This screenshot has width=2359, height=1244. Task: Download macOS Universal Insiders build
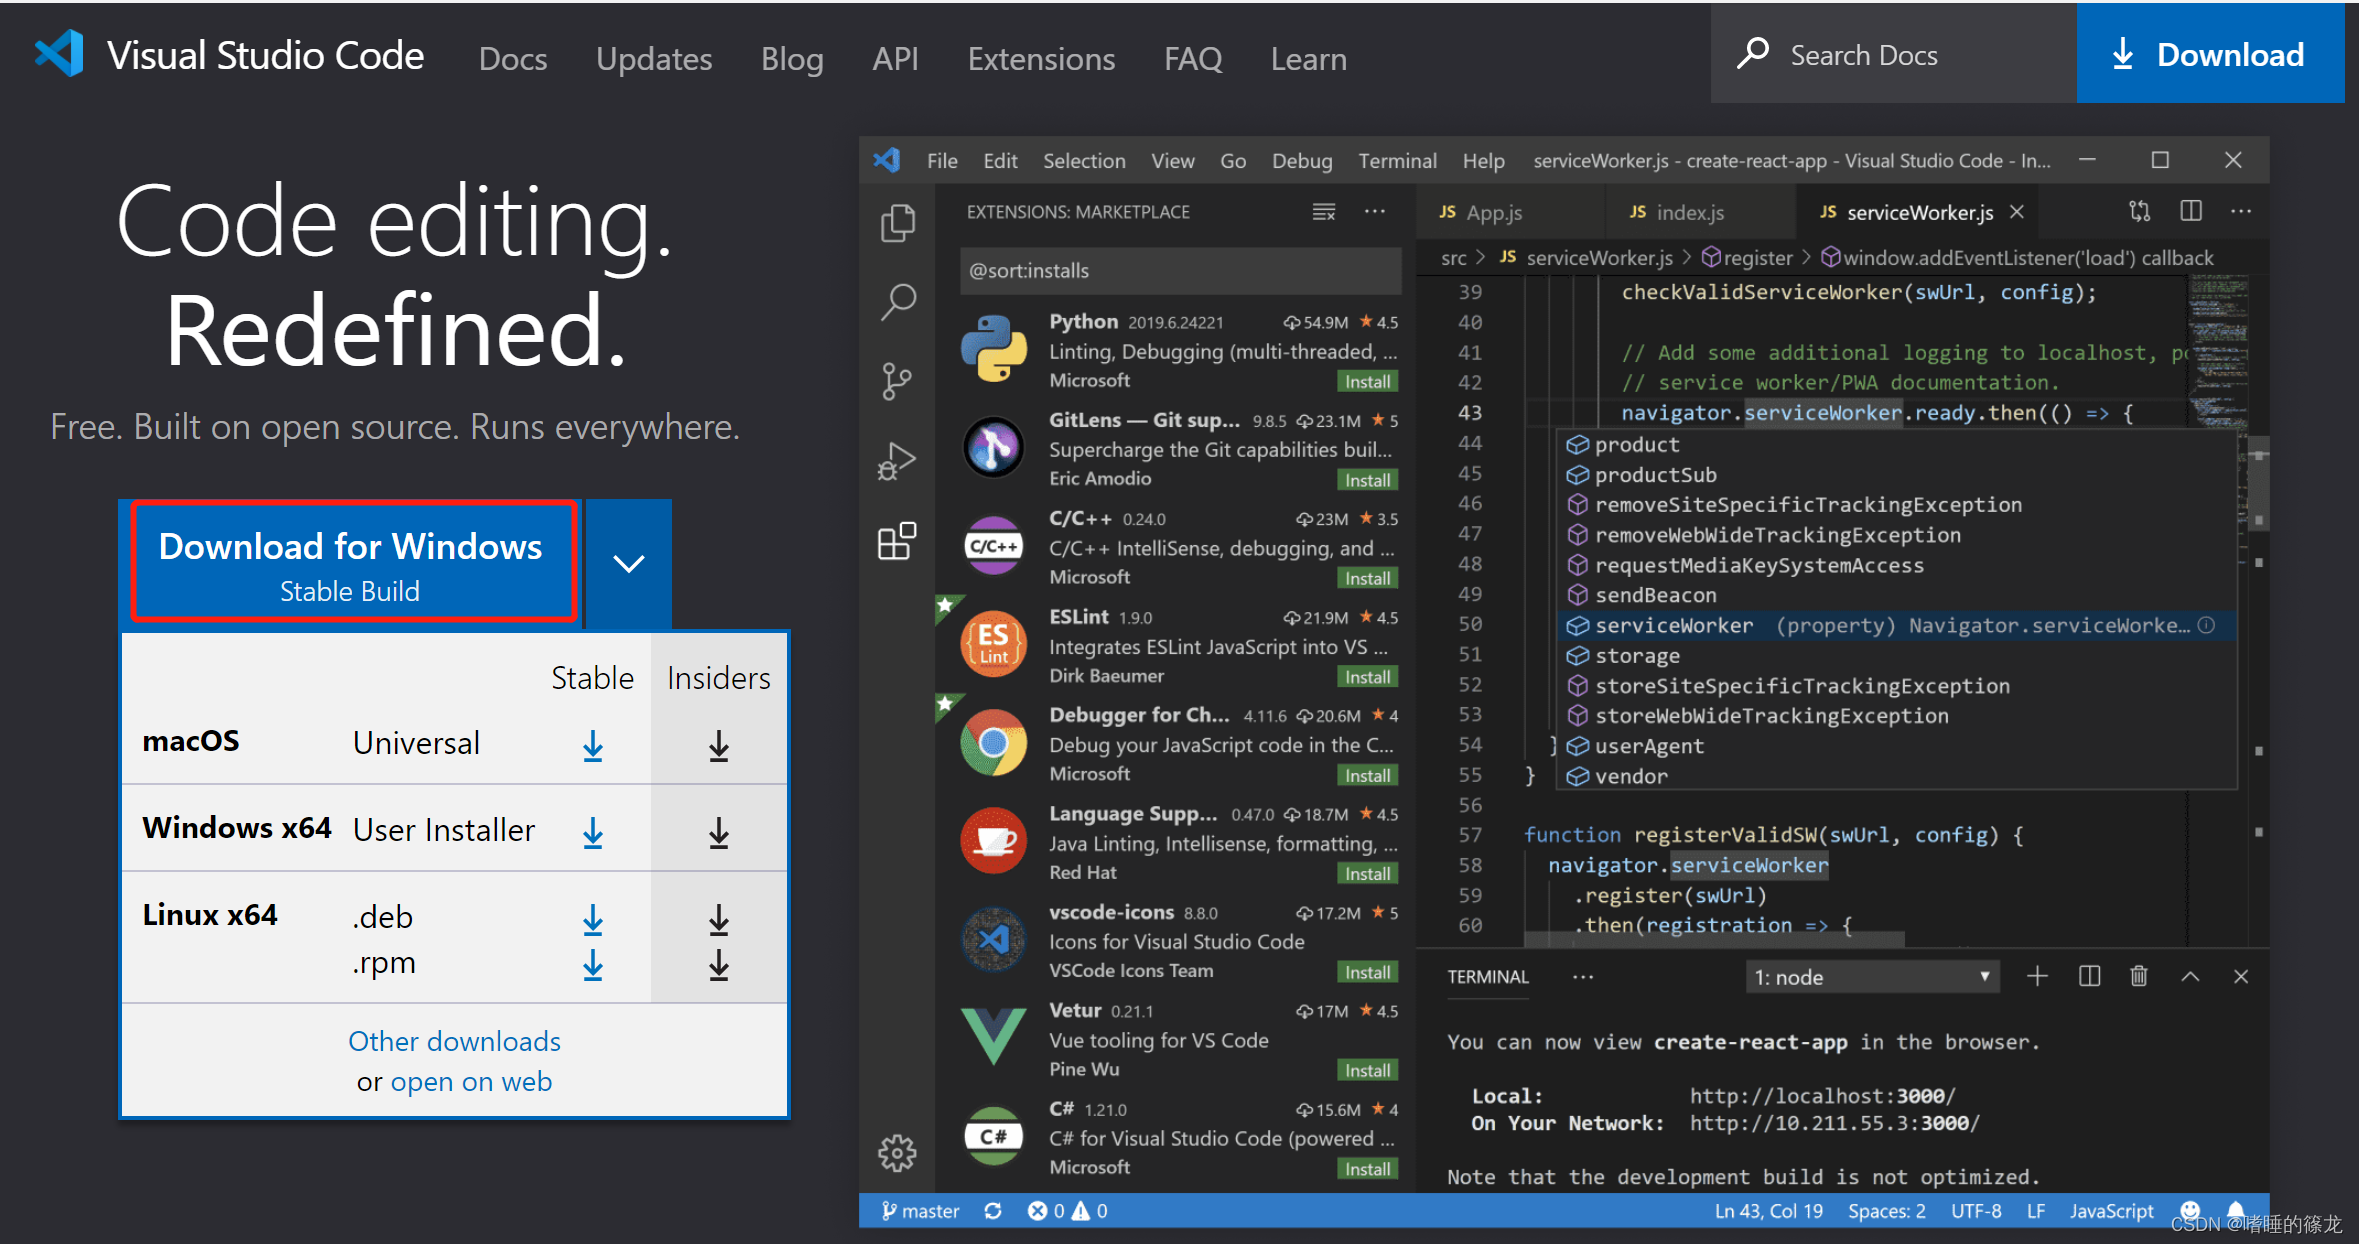click(x=719, y=746)
